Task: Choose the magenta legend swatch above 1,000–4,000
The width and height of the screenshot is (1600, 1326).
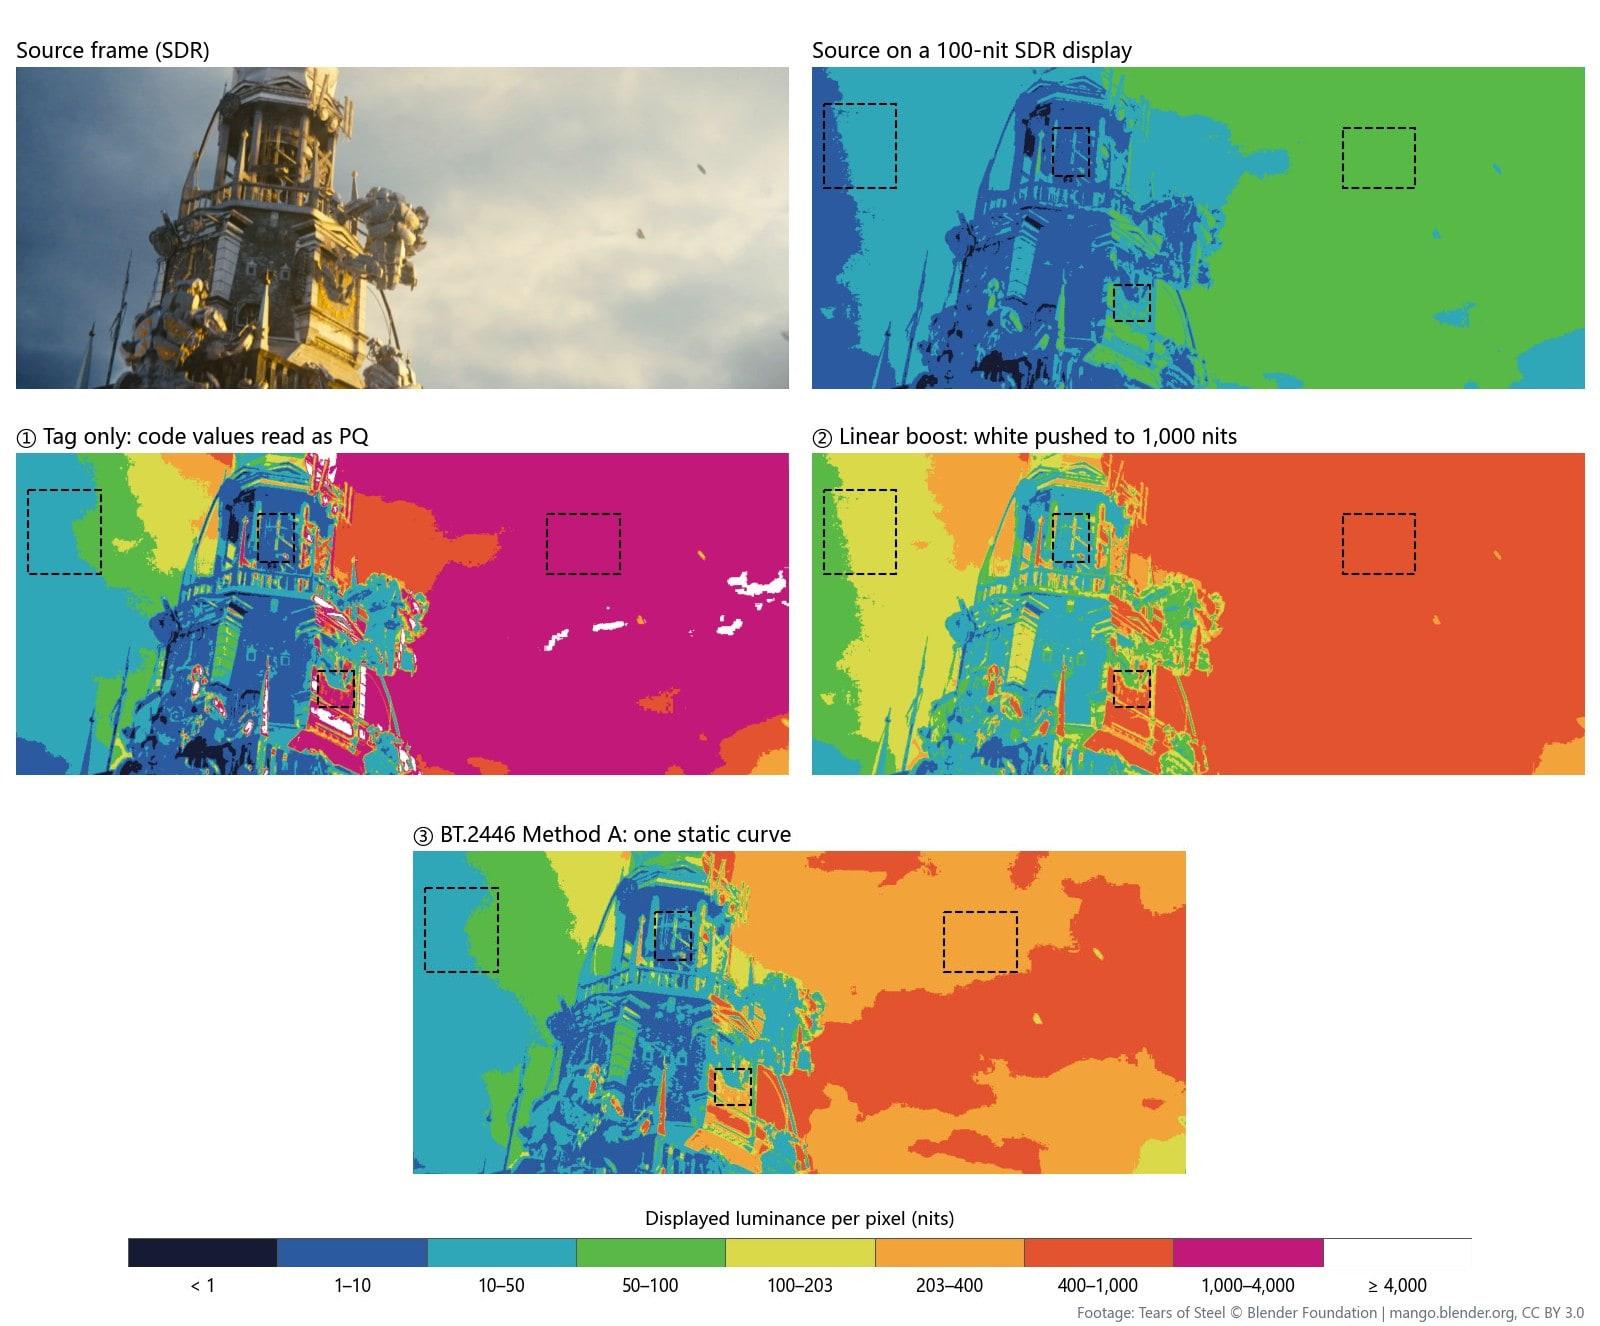Action: pyautogui.click(x=1248, y=1253)
